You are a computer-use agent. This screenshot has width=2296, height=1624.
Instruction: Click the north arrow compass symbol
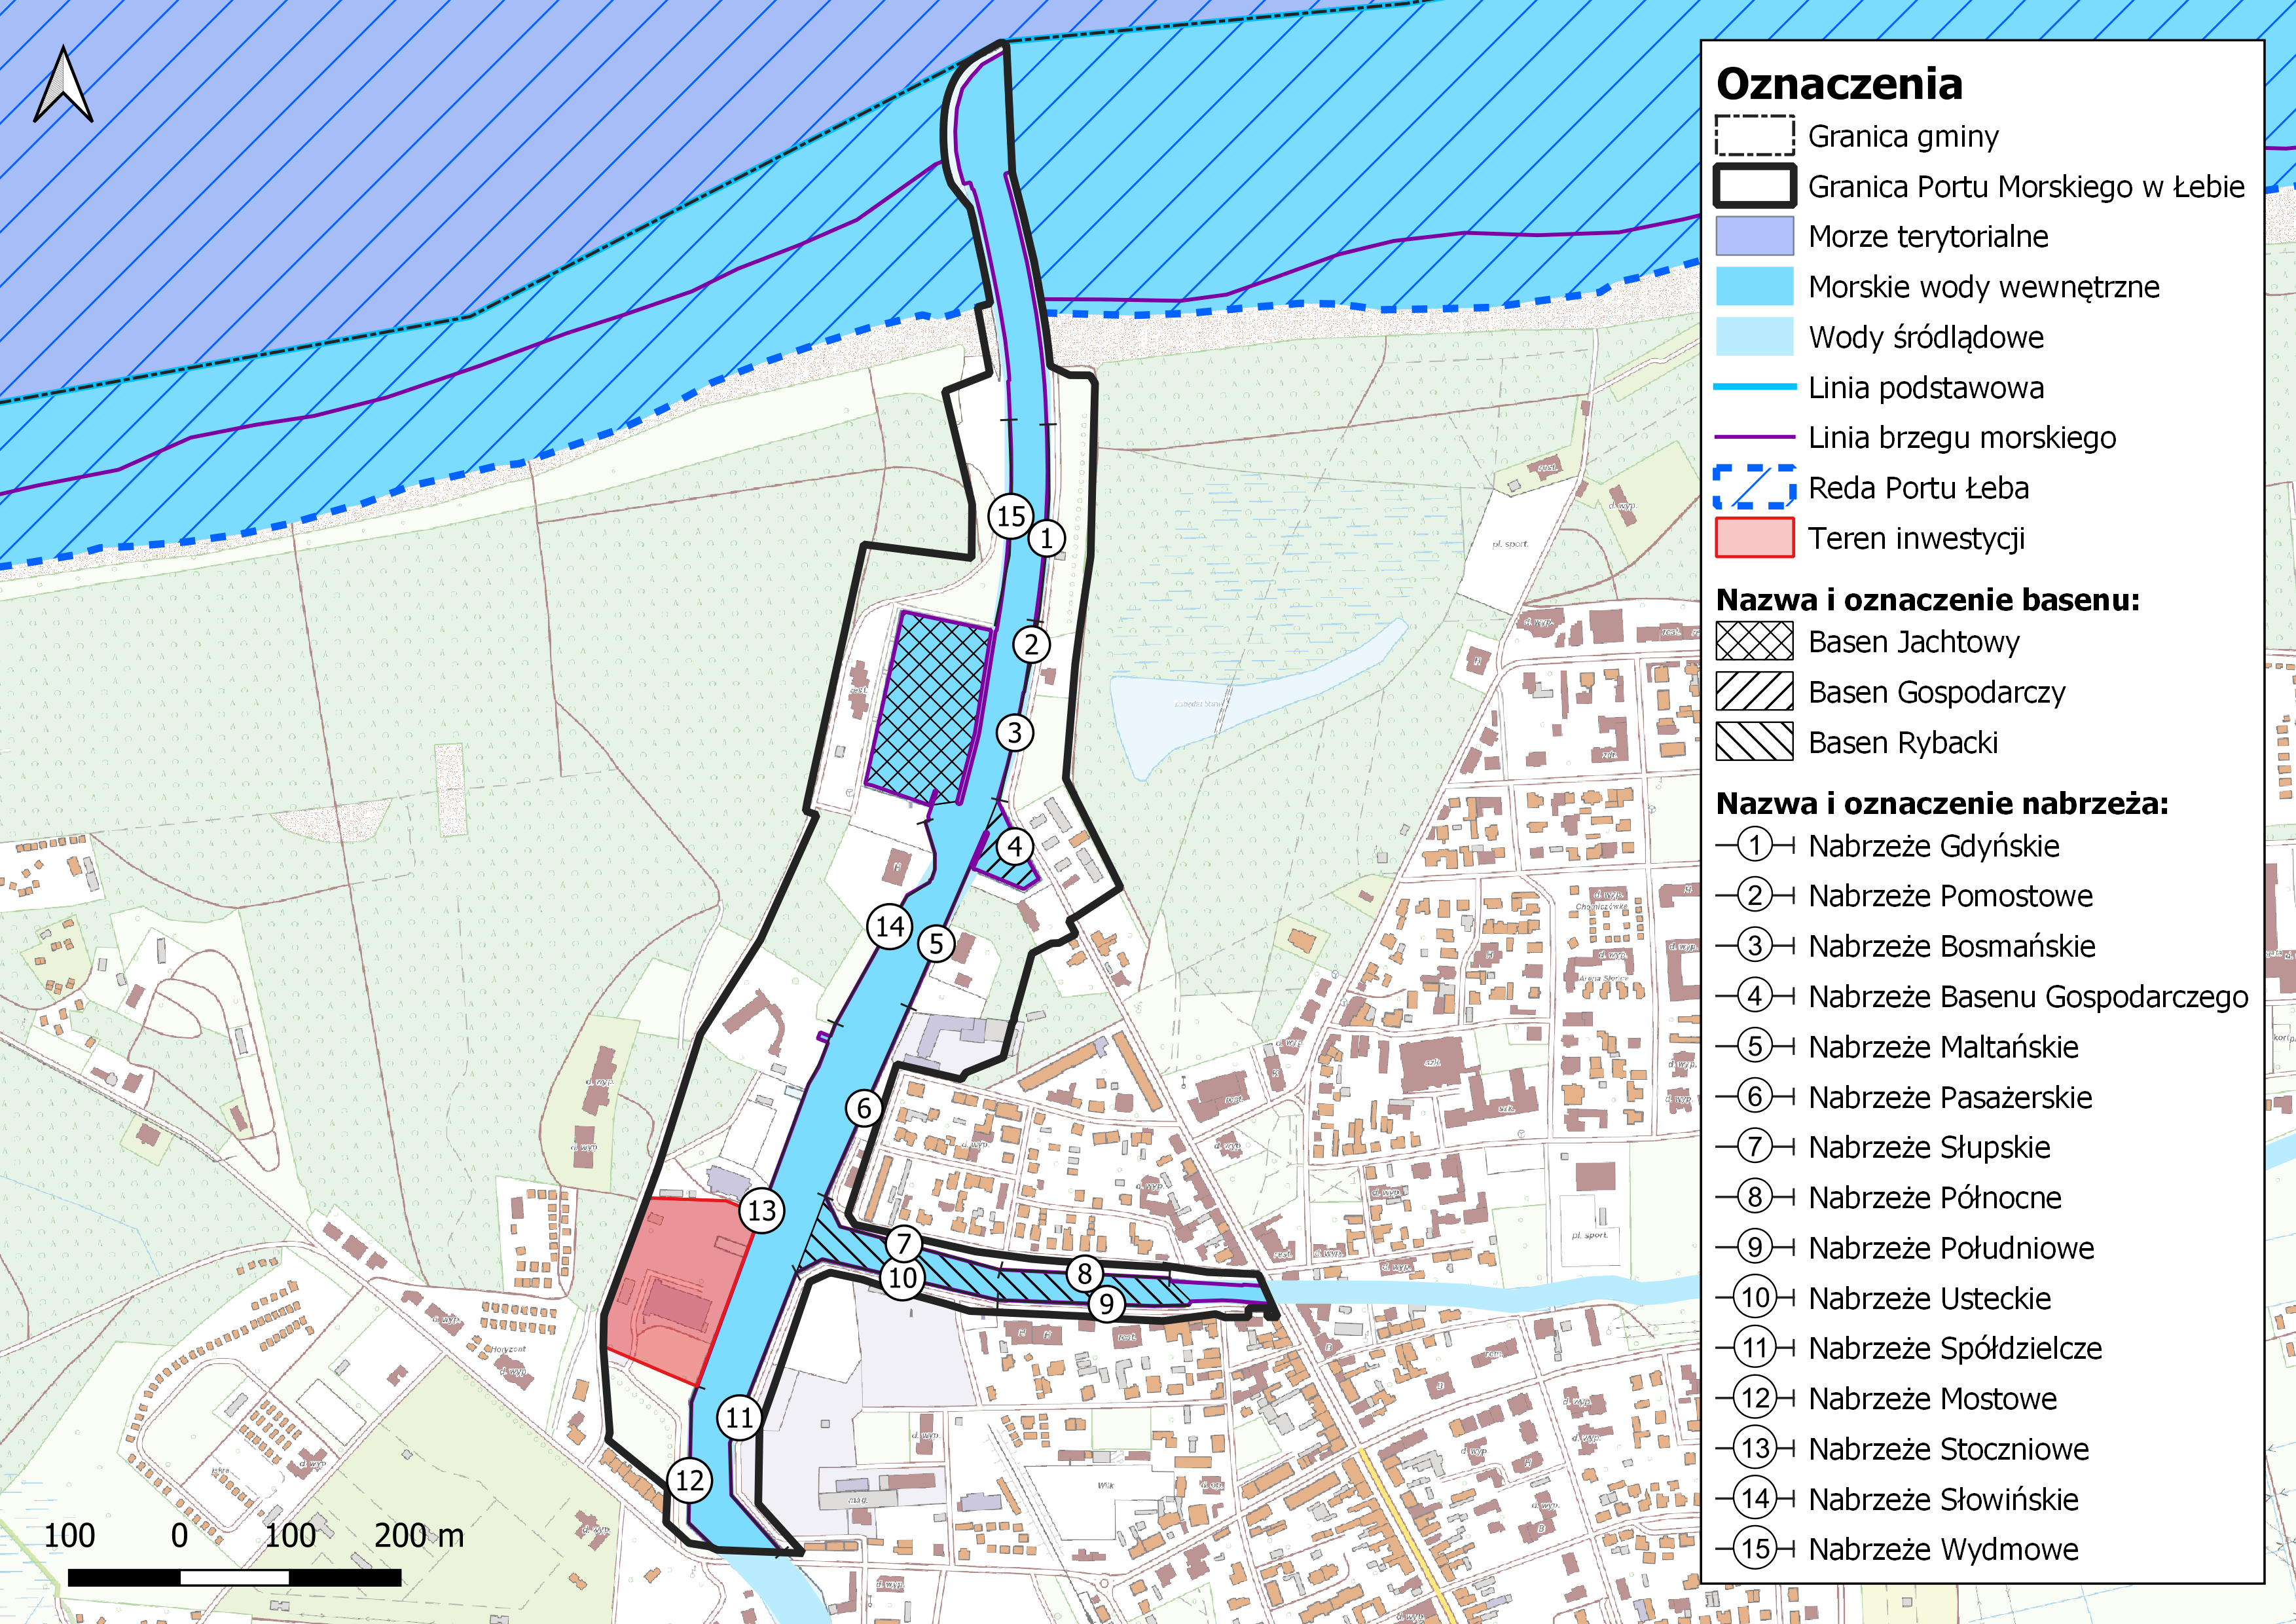point(63,84)
